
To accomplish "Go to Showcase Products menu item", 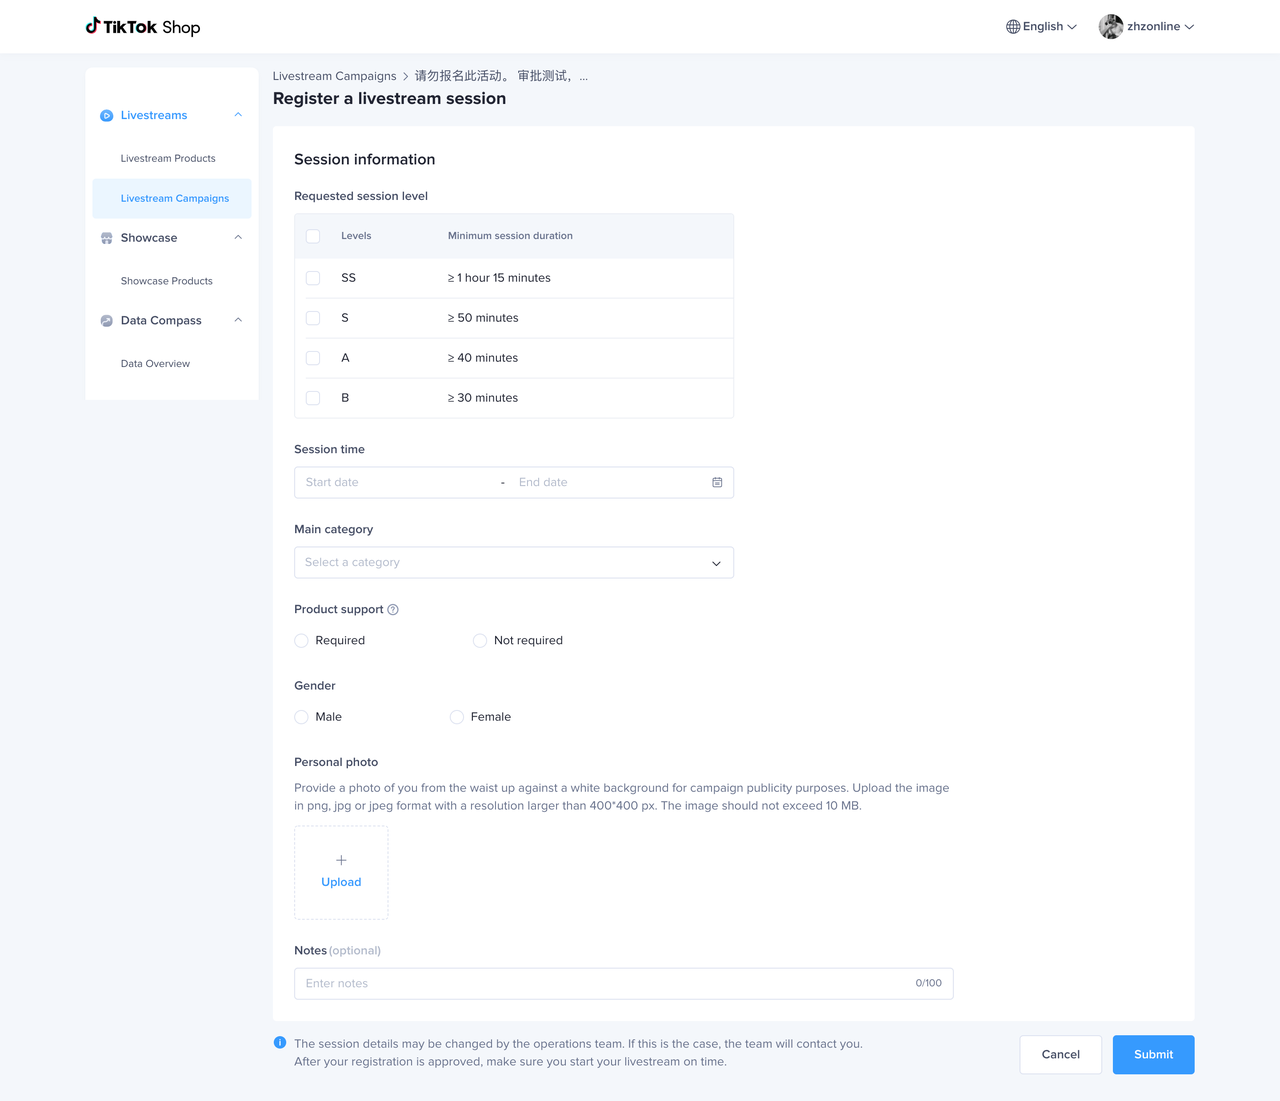I will (x=167, y=281).
